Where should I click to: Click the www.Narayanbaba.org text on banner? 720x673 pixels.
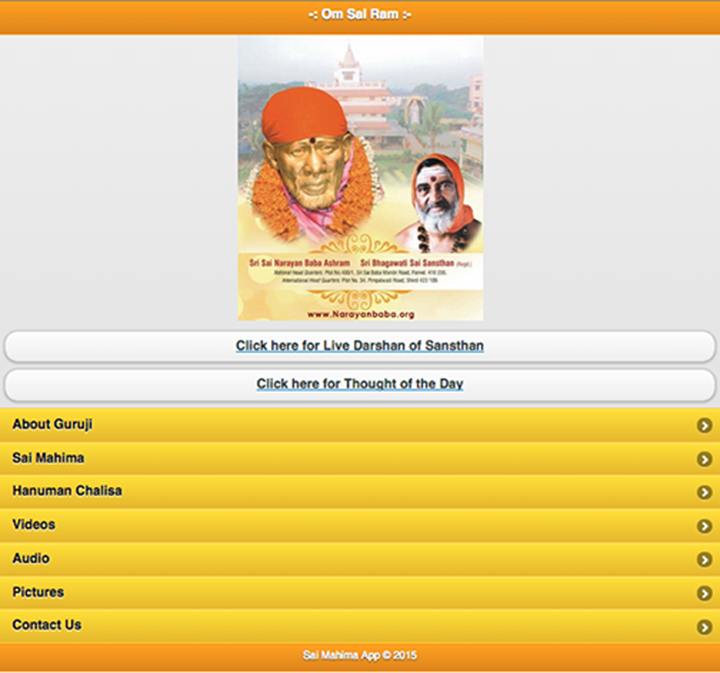(360, 314)
